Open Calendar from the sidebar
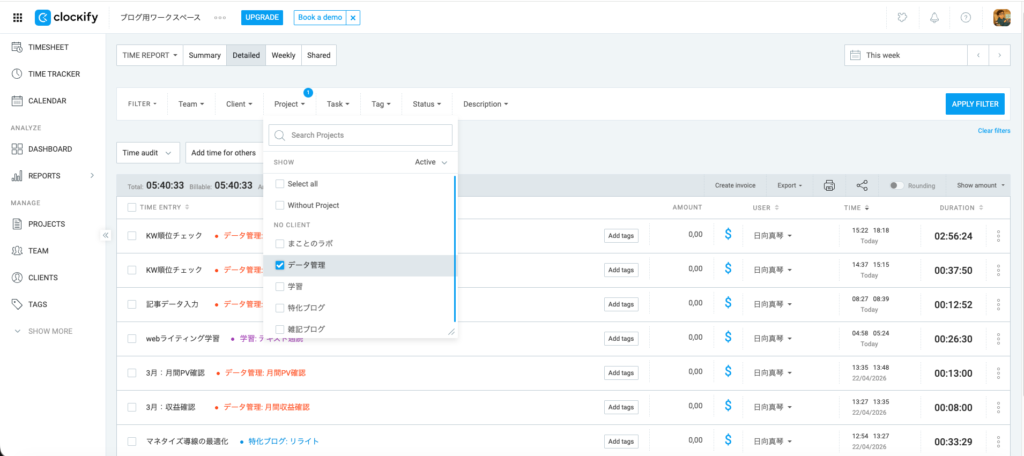 coord(46,100)
